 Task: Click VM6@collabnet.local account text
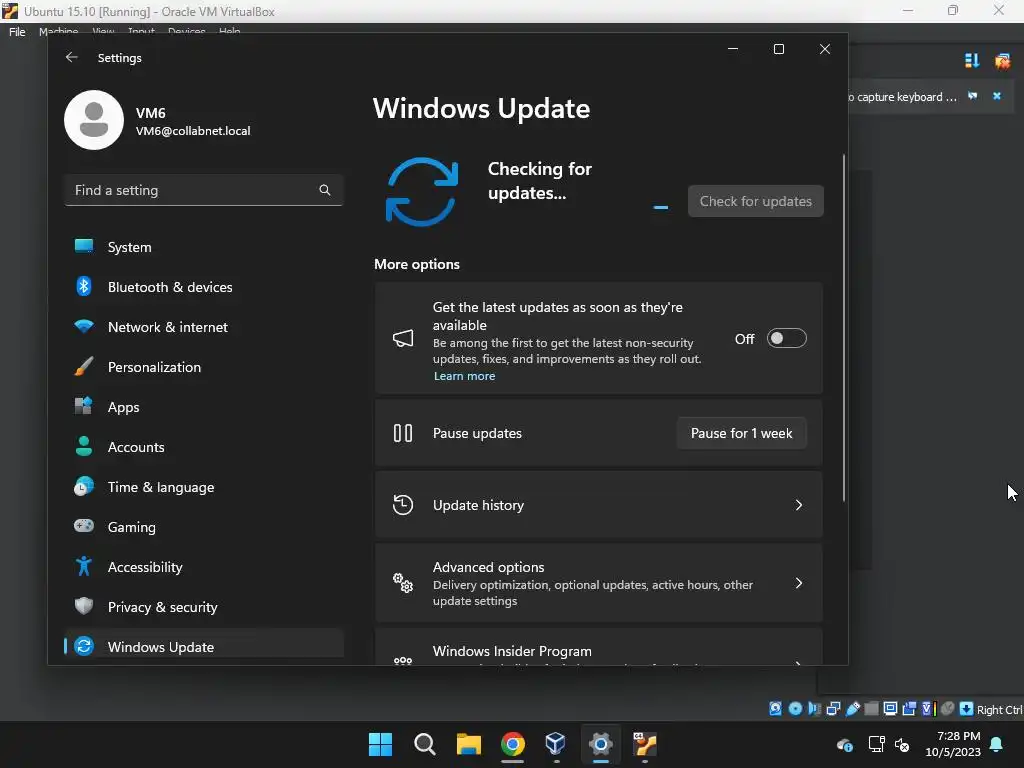[x=193, y=131]
